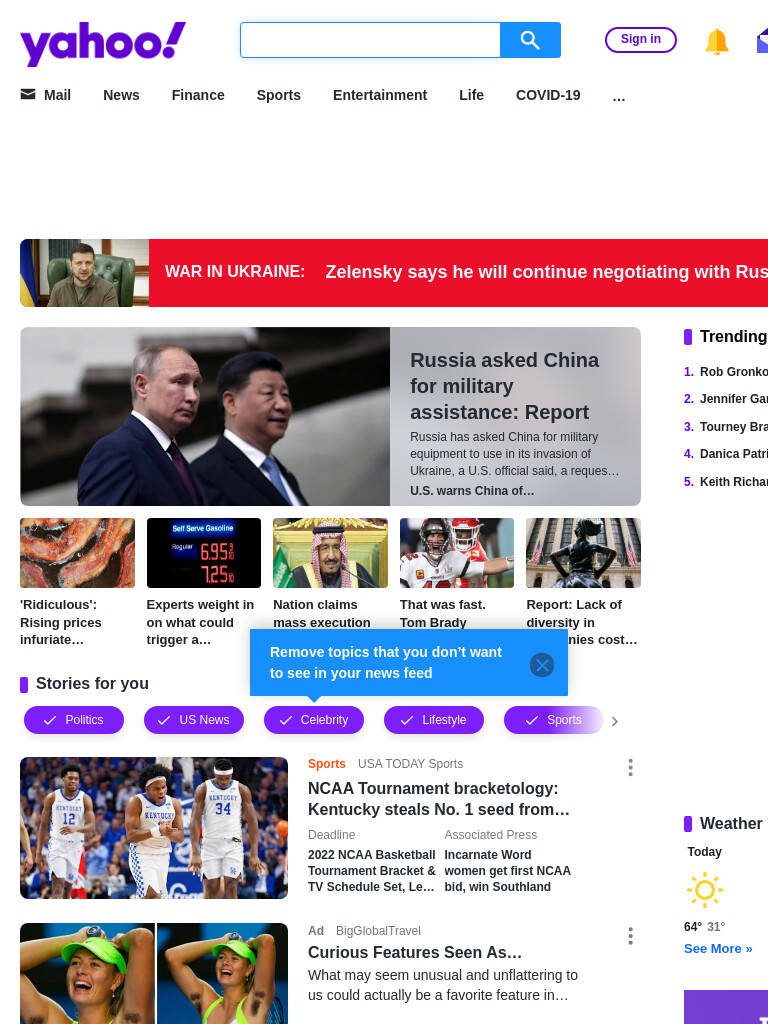Open the Fearless Girl statue thumbnail
The height and width of the screenshot is (1024, 768).
tap(583, 552)
